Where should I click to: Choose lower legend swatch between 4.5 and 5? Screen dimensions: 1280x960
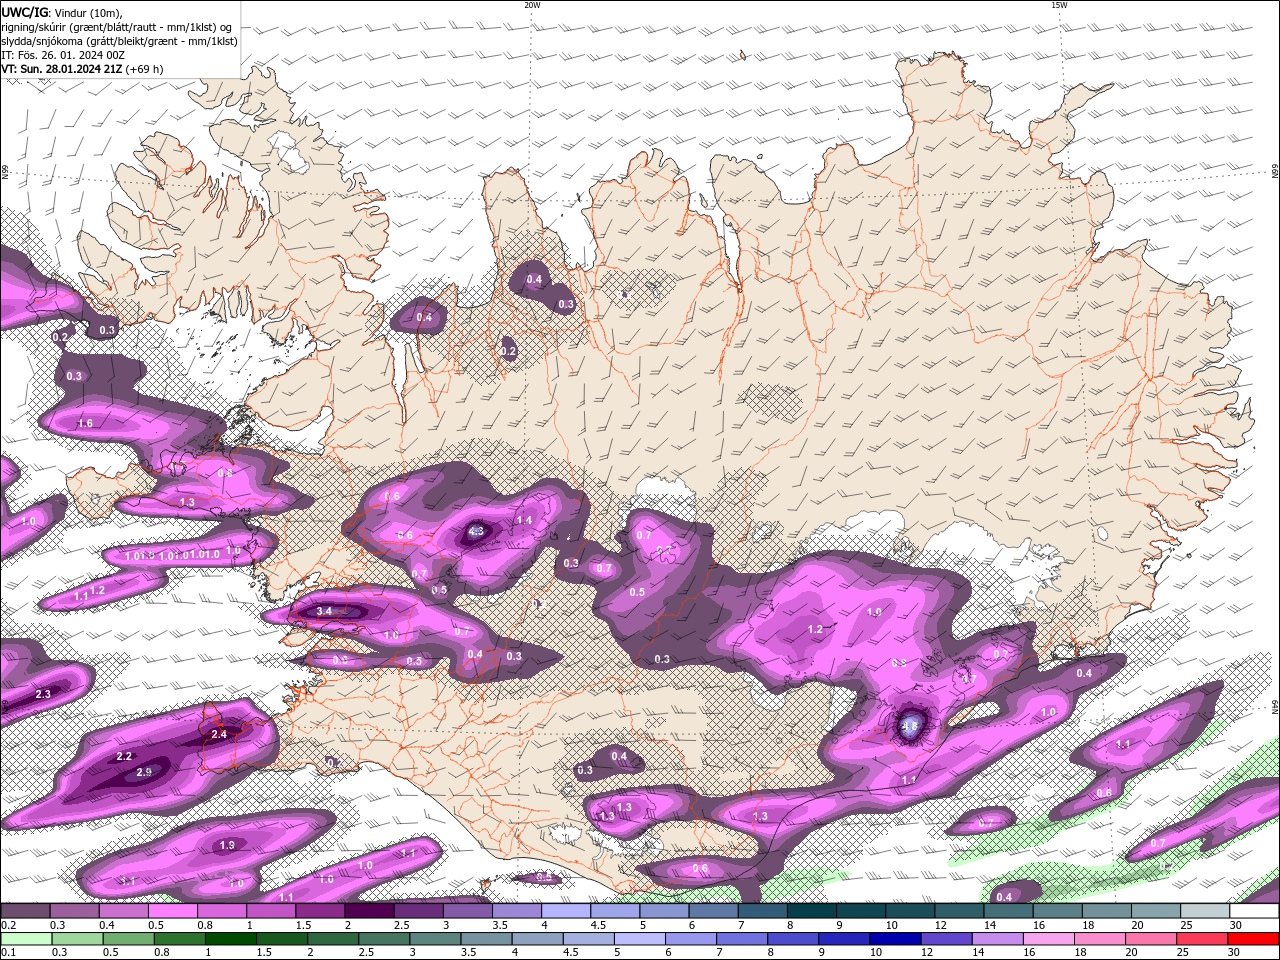pos(588,939)
